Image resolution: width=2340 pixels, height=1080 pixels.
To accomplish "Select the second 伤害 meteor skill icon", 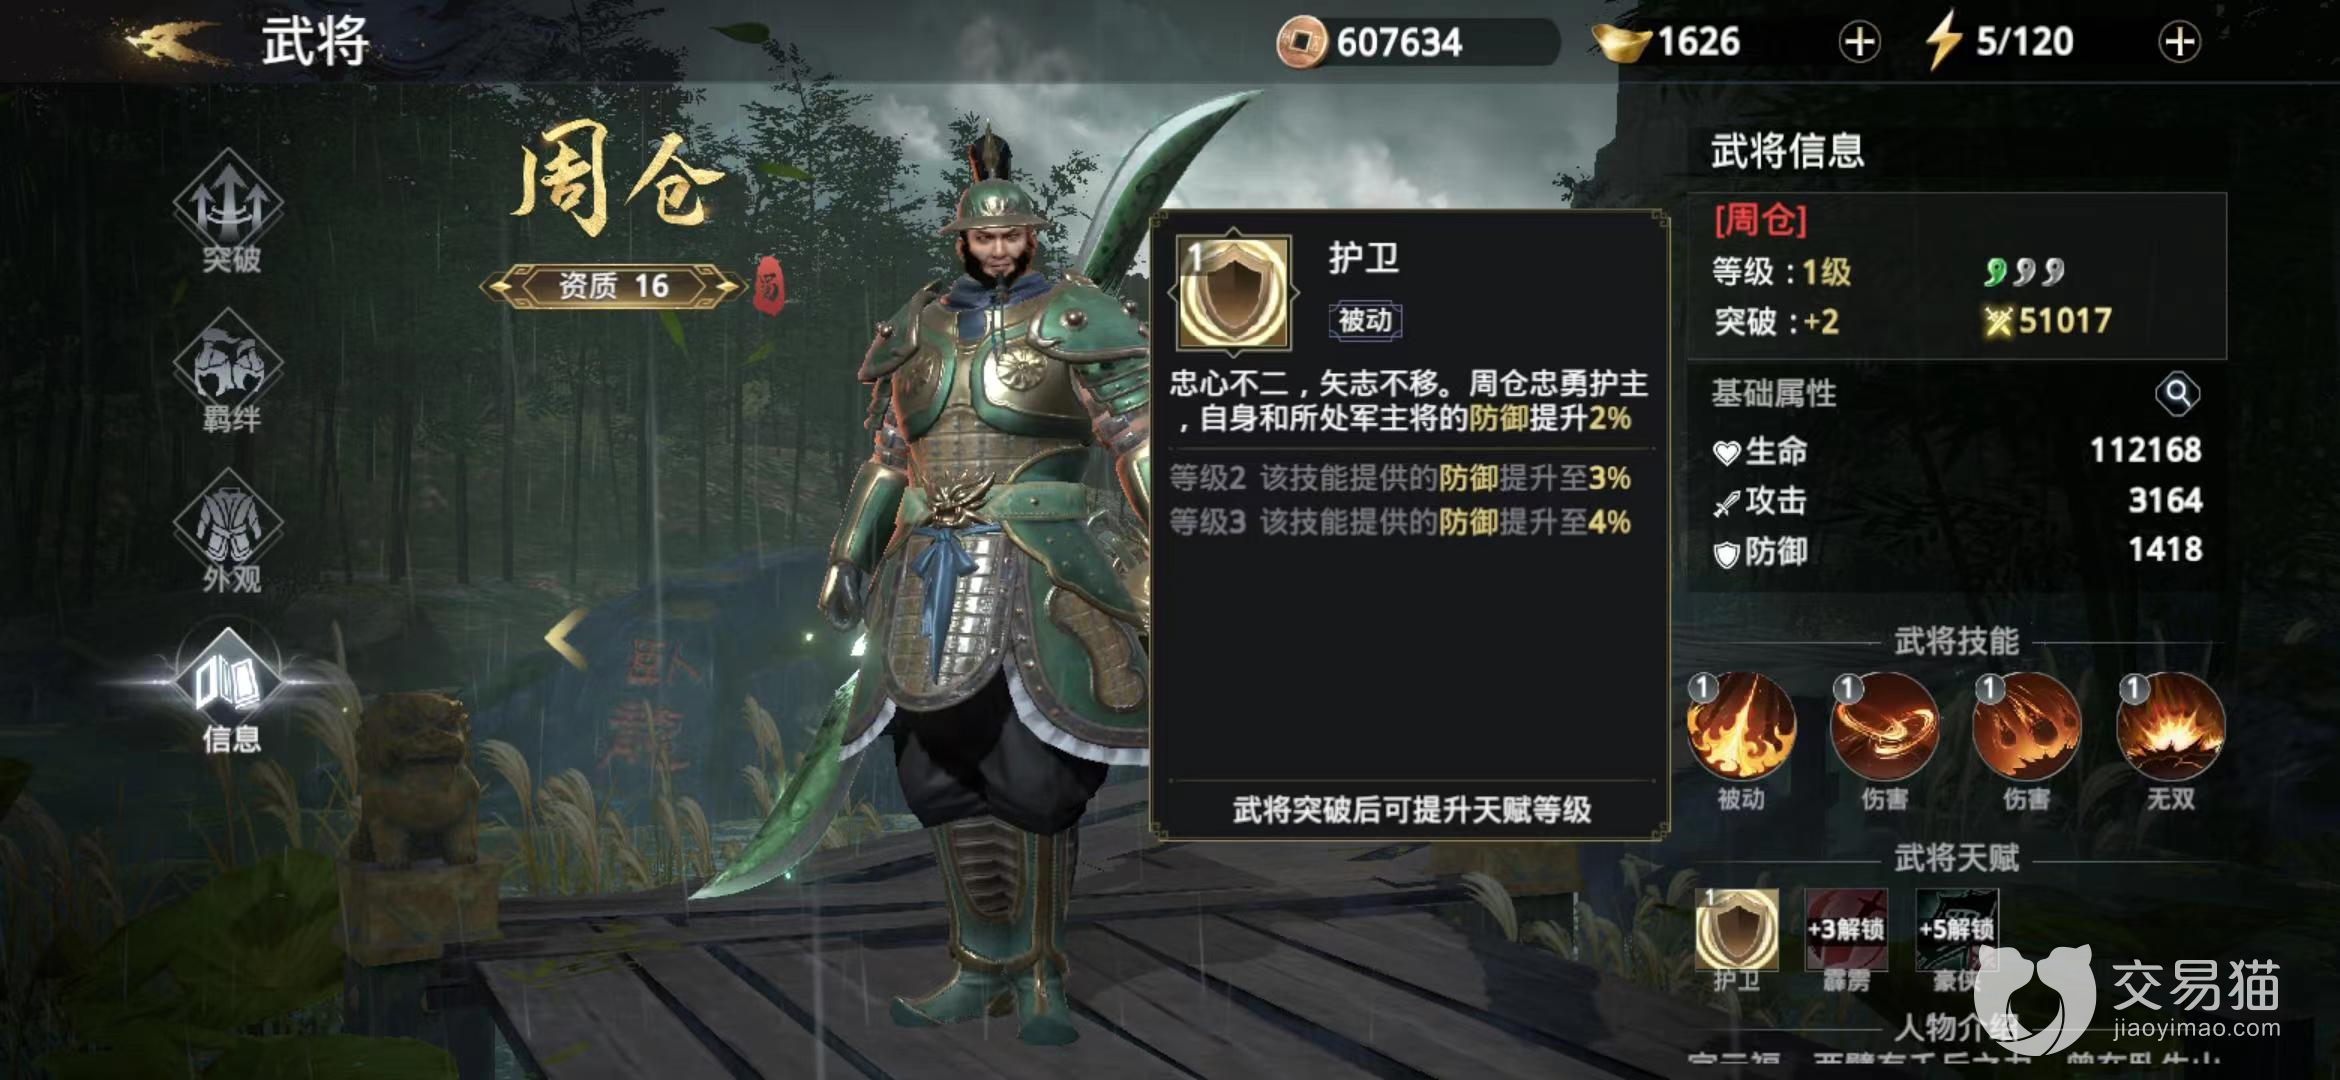I will click(2027, 727).
